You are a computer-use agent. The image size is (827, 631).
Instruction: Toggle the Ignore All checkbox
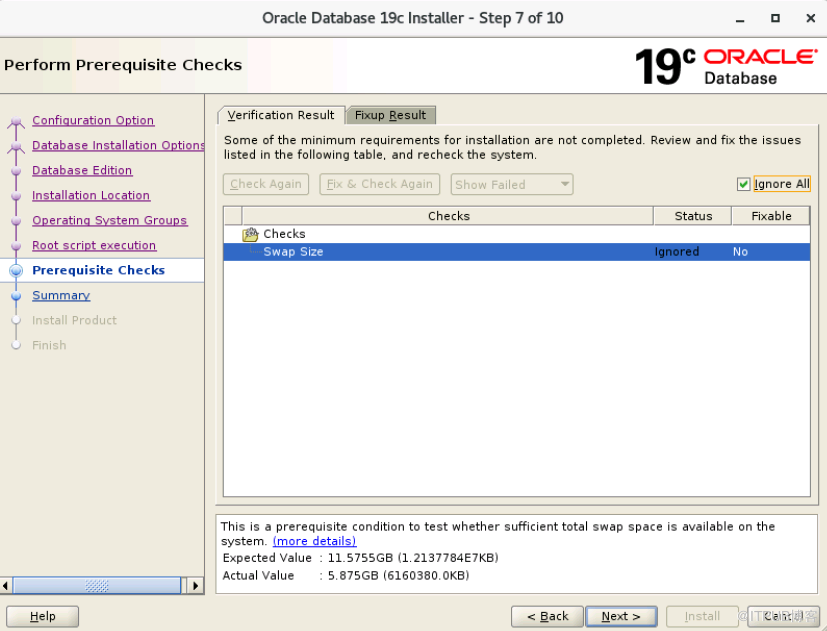(x=743, y=184)
